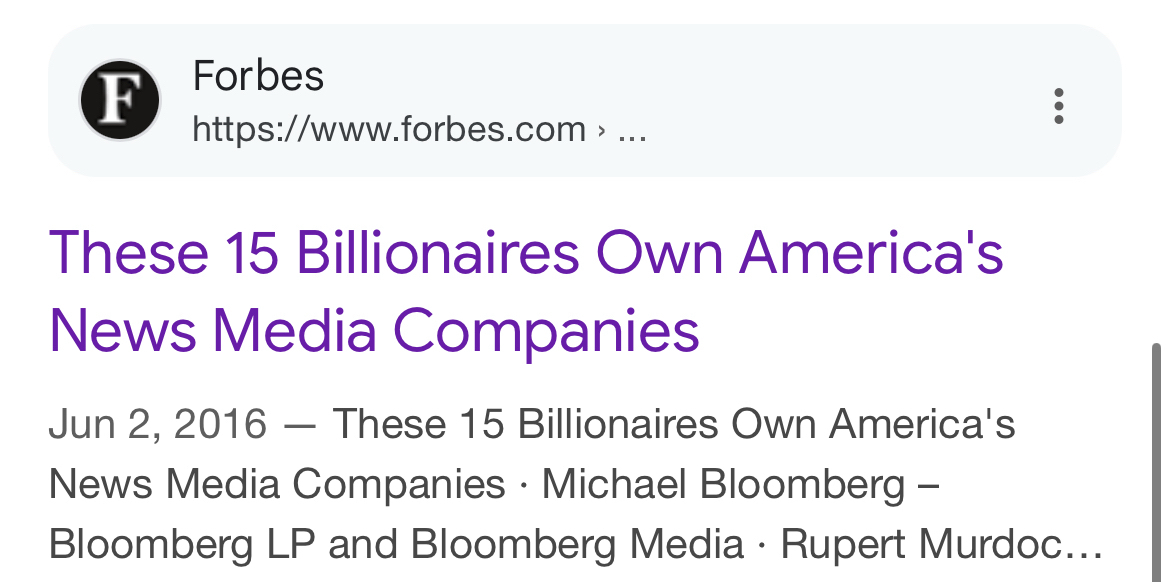Click the '›' separator after the Forbes URL
This screenshot has height=582, width=1170.
601,129
